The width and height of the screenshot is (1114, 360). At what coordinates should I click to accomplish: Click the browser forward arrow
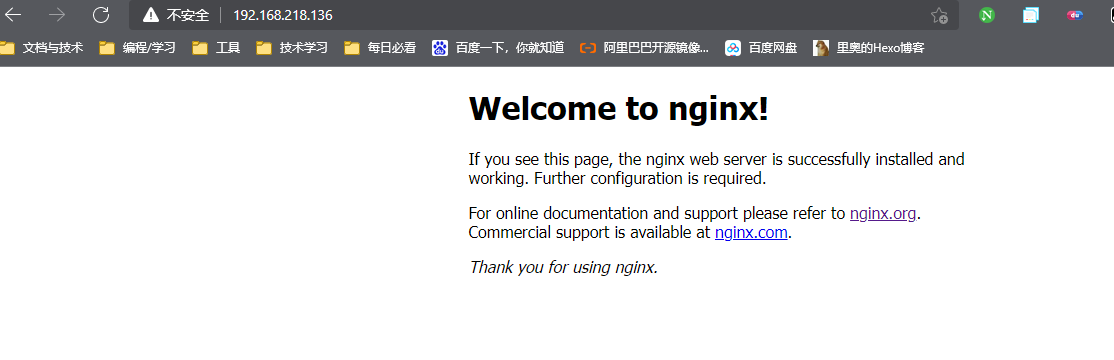[x=57, y=15]
